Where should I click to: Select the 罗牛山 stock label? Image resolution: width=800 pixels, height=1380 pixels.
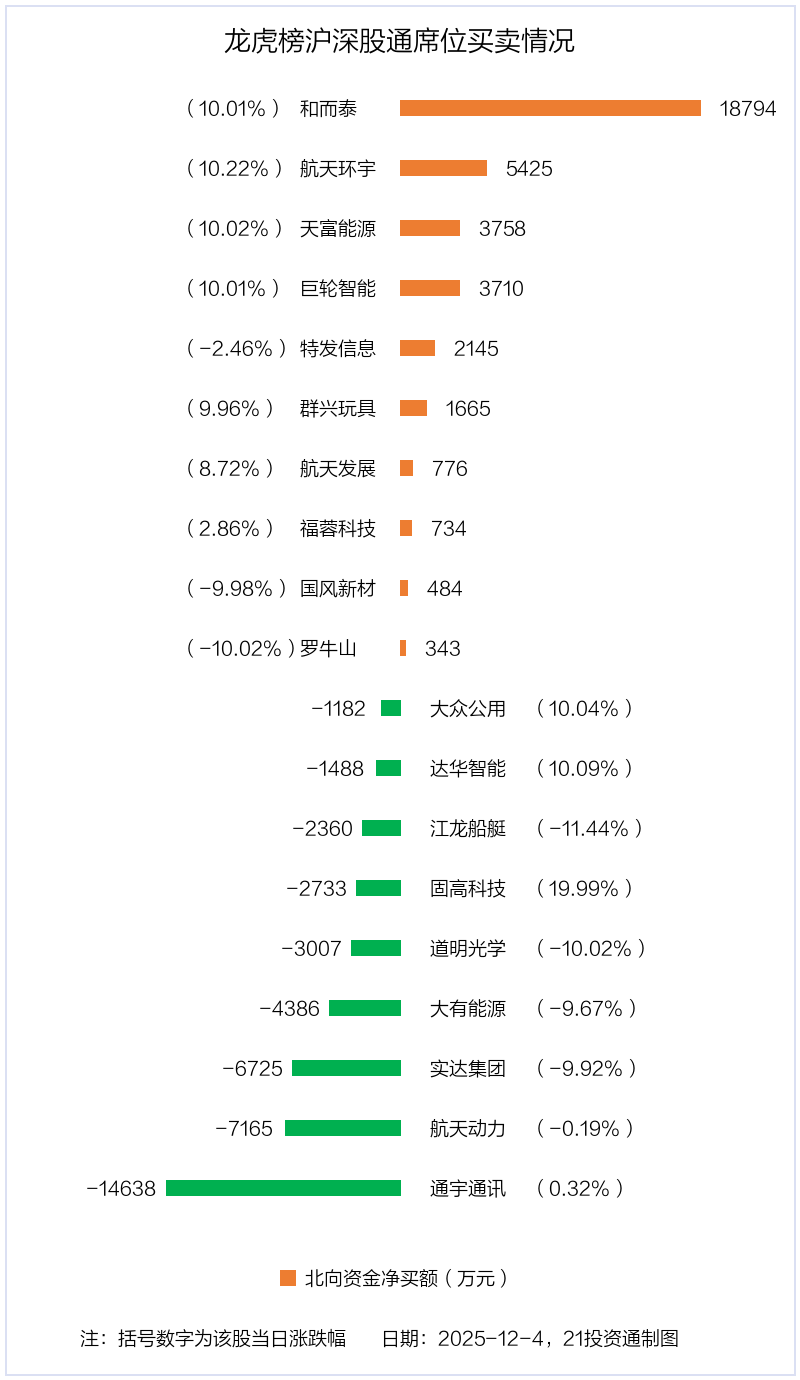click(328, 648)
